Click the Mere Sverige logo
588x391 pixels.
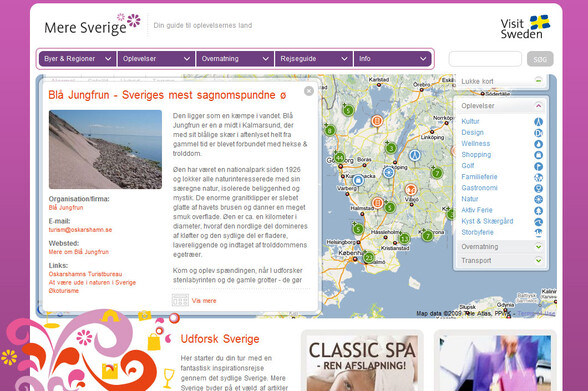92,25
